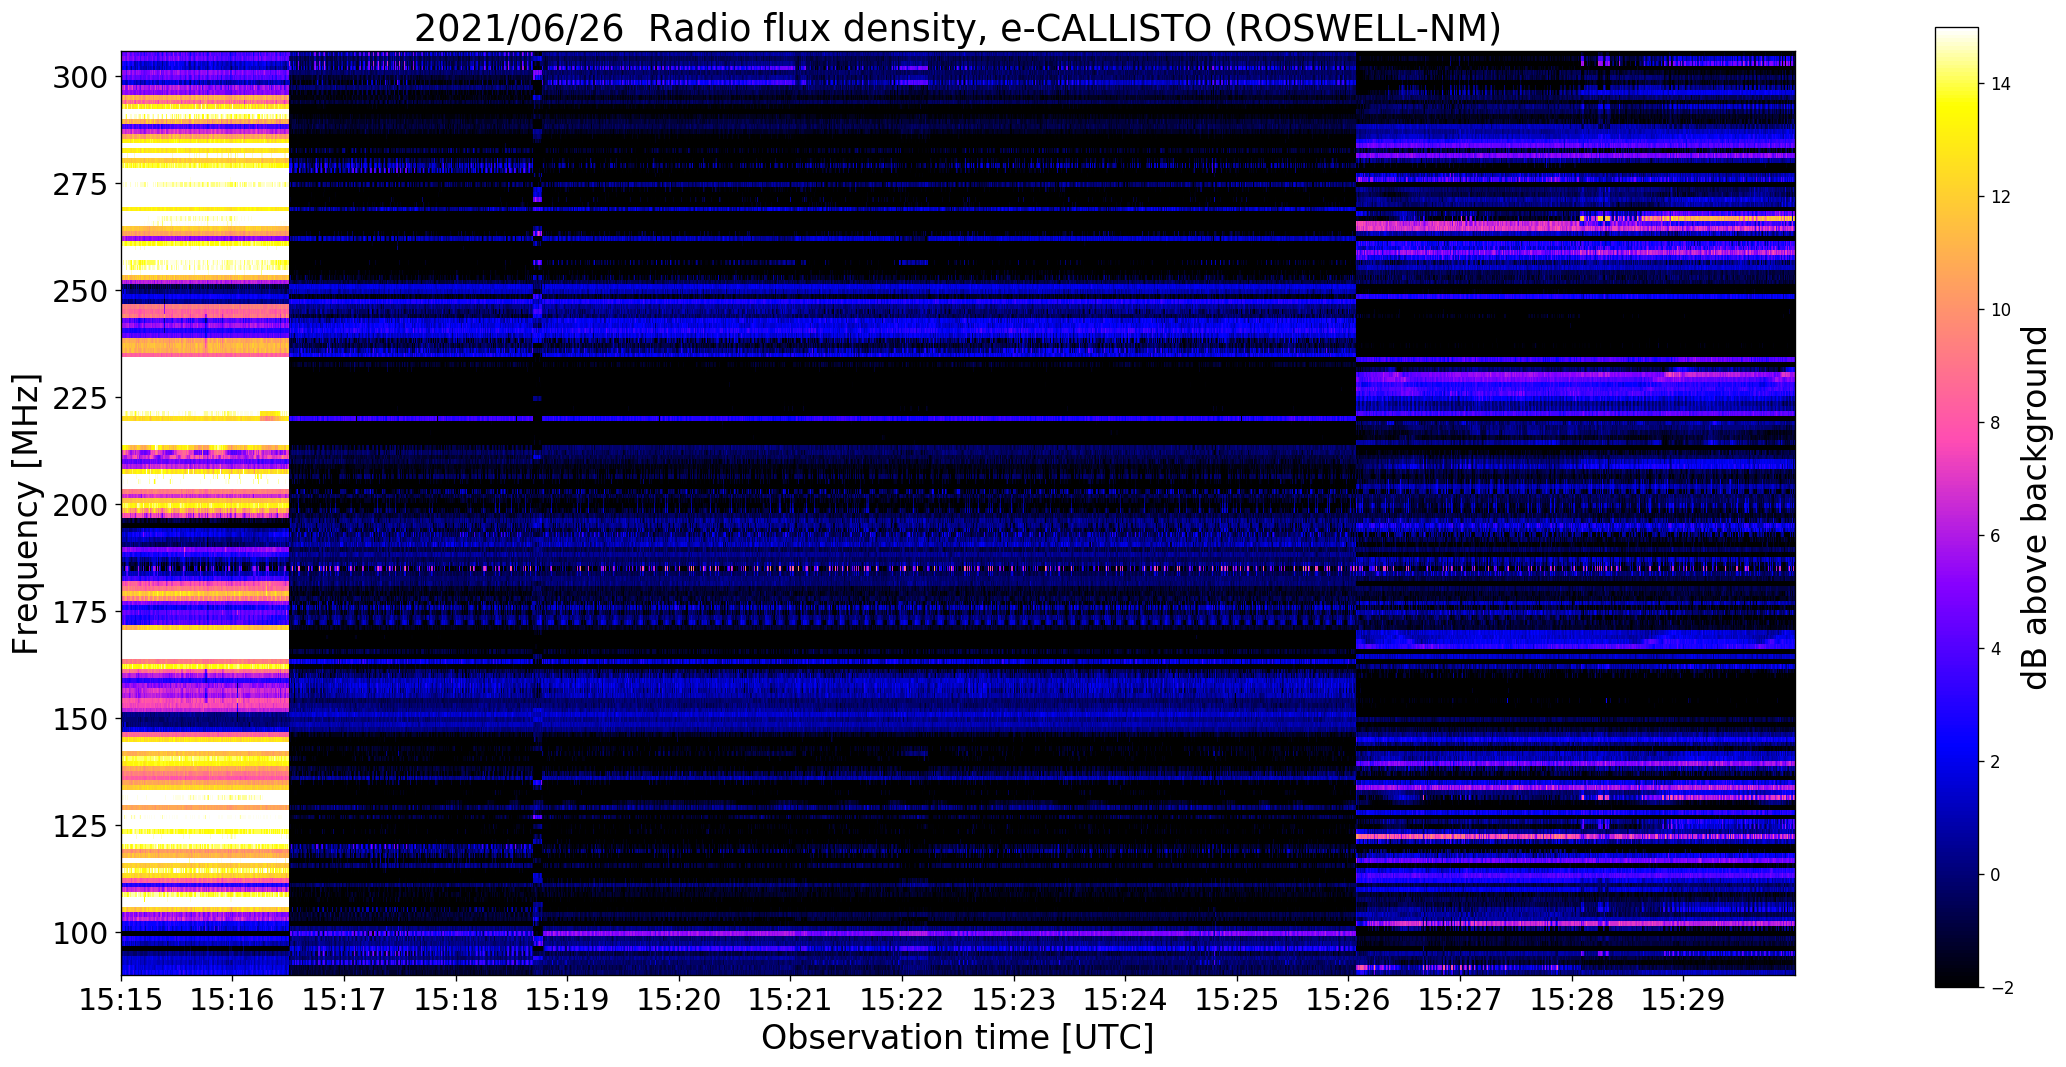The width and height of the screenshot is (2066, 1067).
Task: Click the 'Frequency [MHz]' axis label
Action: click(27, 514)
